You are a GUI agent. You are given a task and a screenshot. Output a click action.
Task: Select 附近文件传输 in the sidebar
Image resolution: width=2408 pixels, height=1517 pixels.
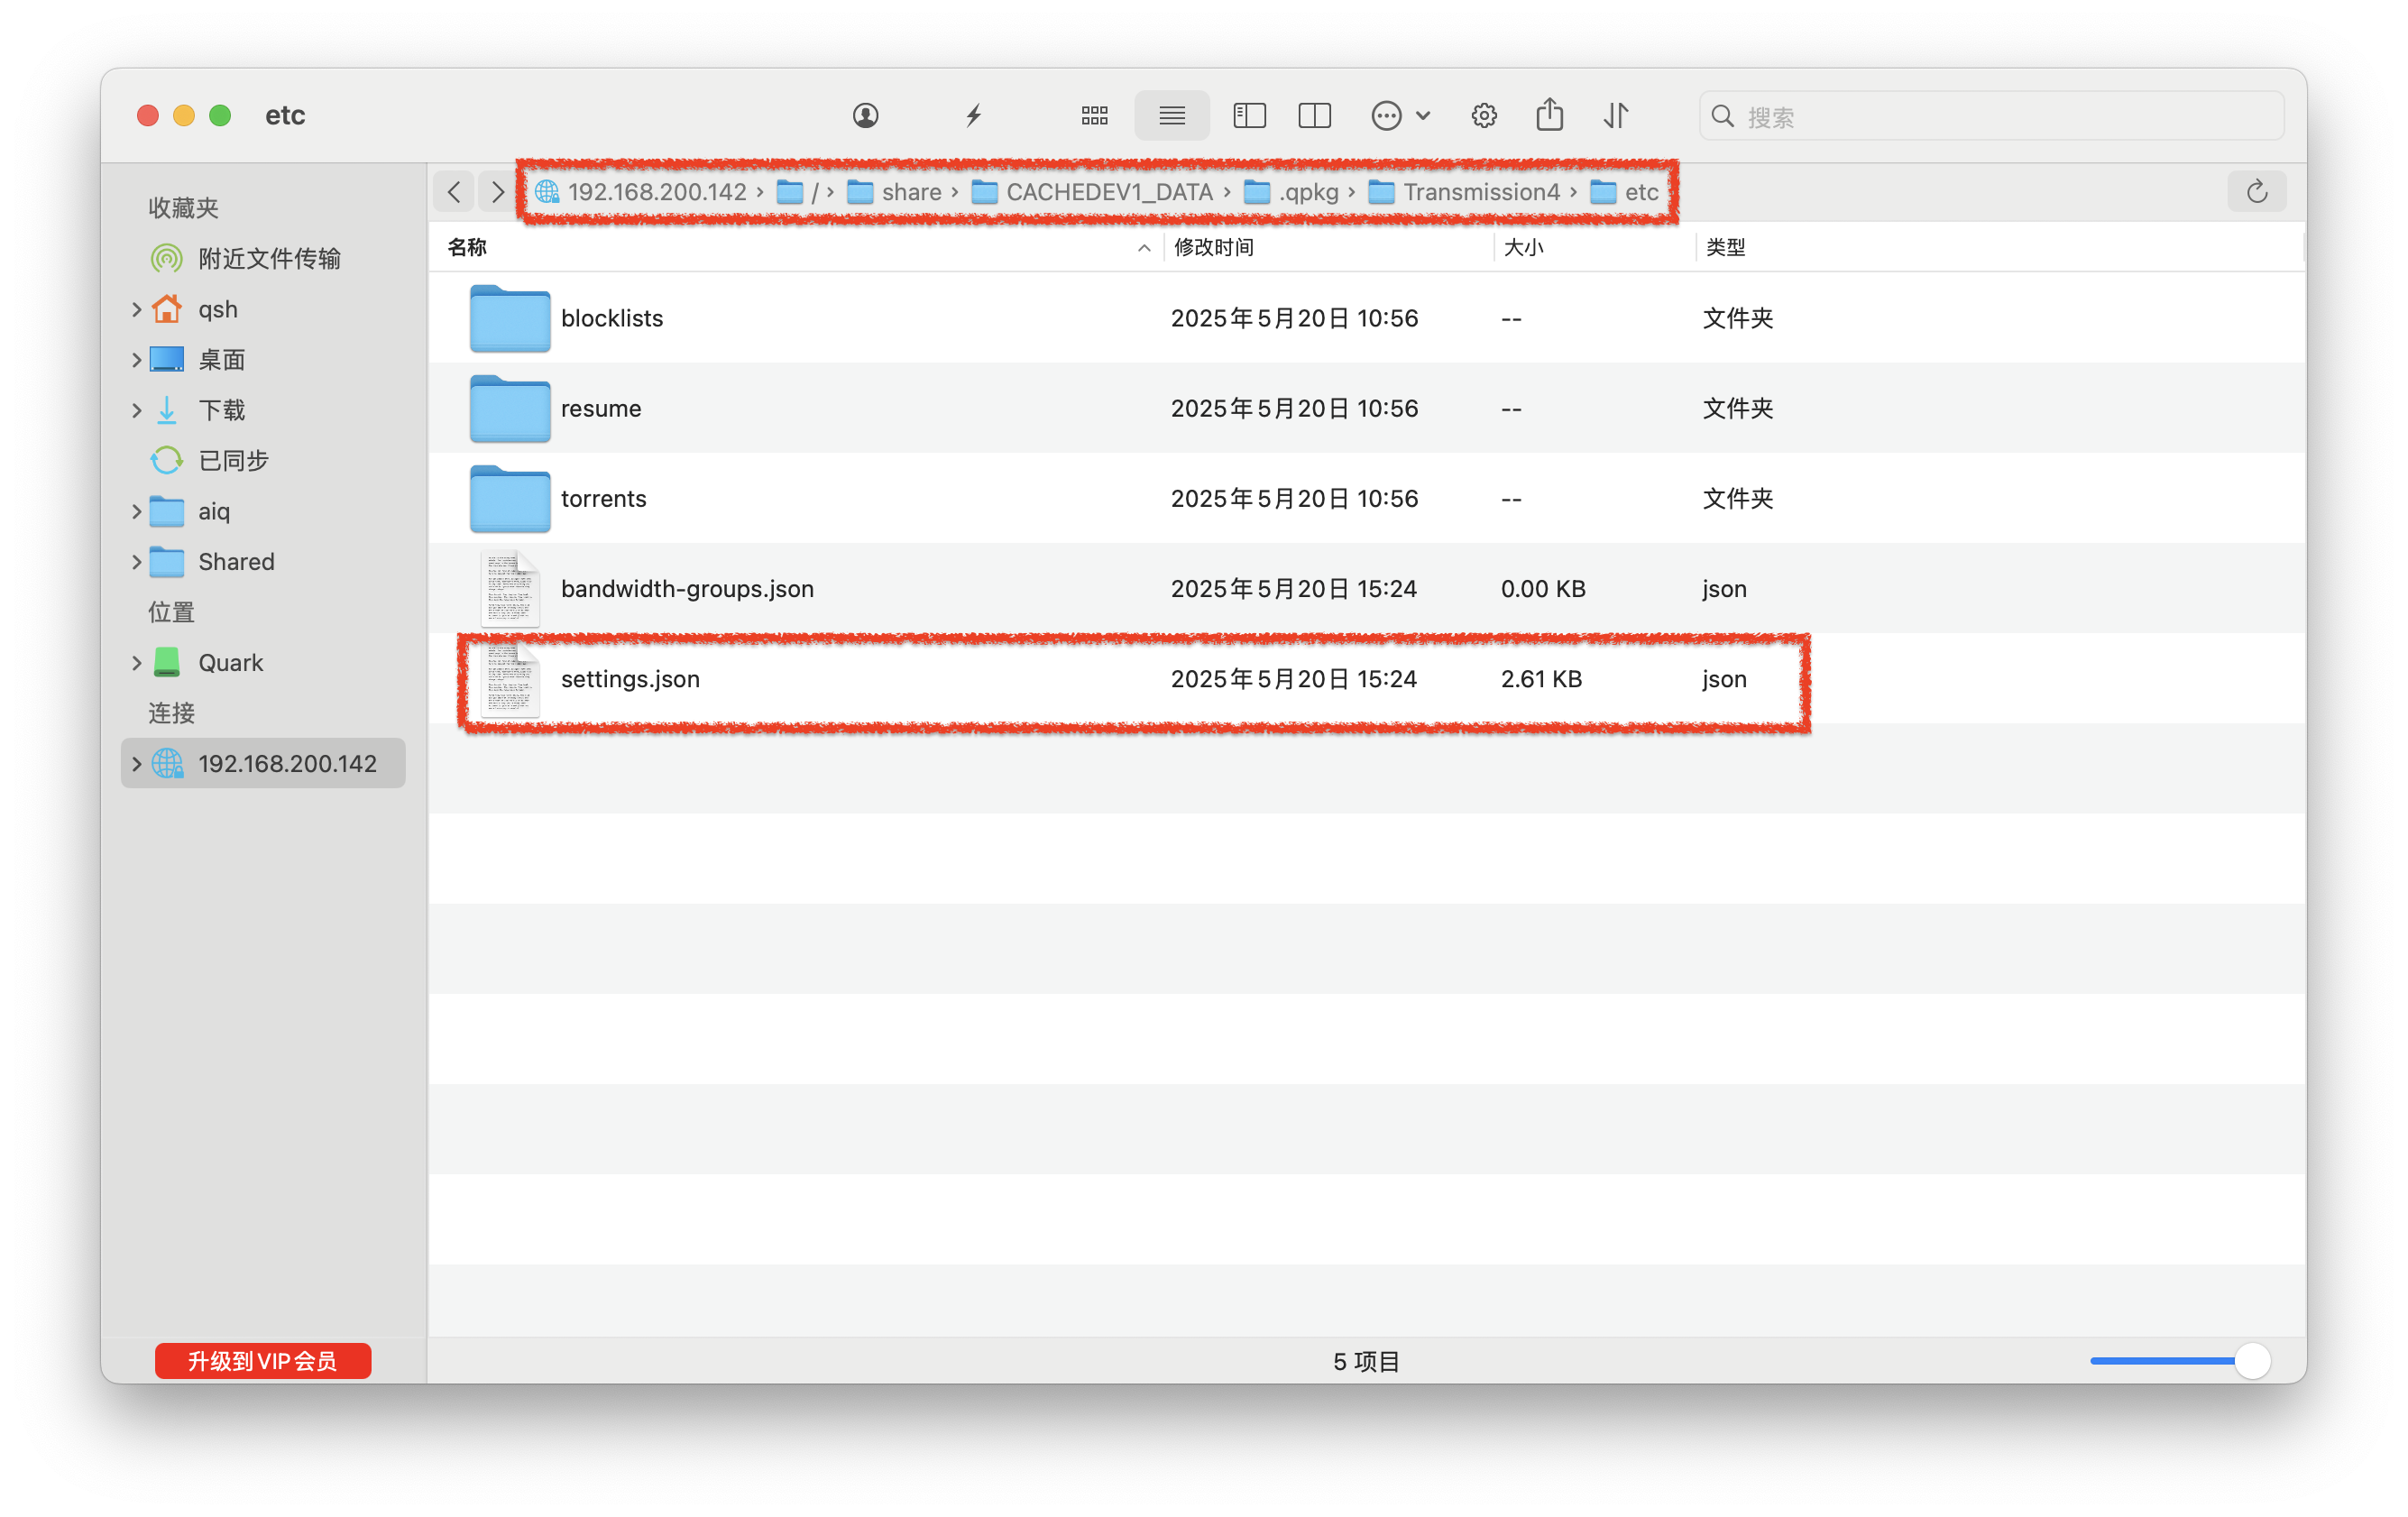(268, 259)
